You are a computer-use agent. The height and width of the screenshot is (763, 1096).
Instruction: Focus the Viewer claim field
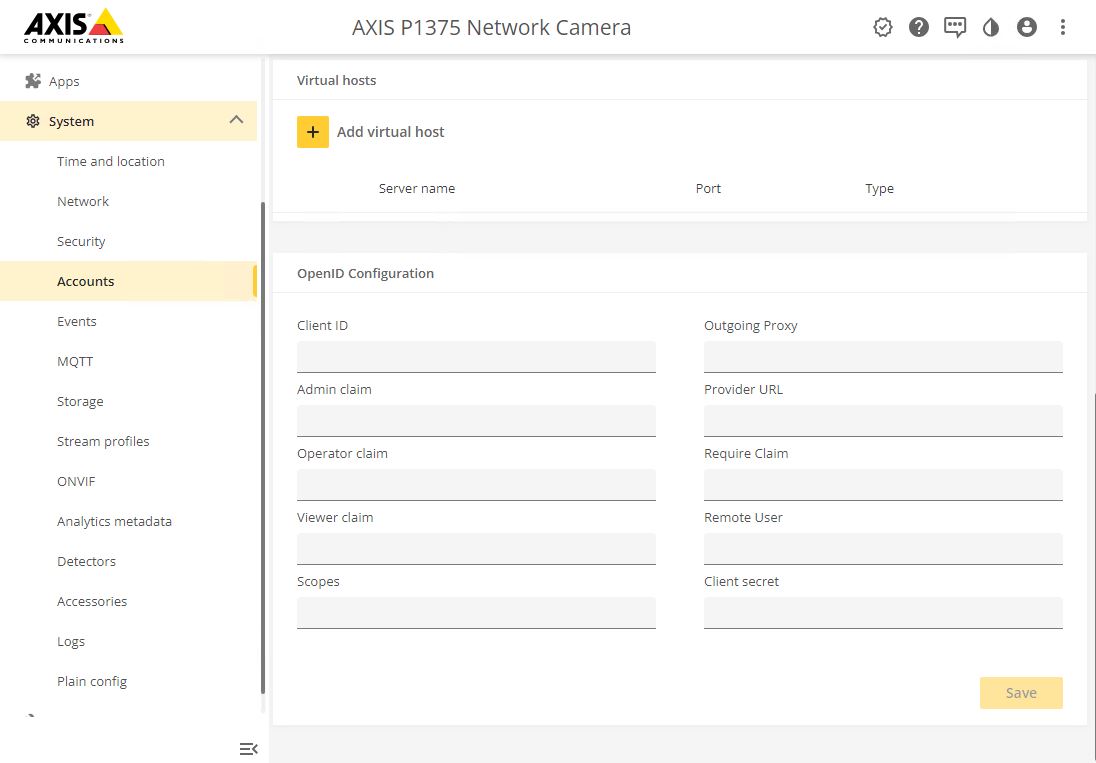476,549
